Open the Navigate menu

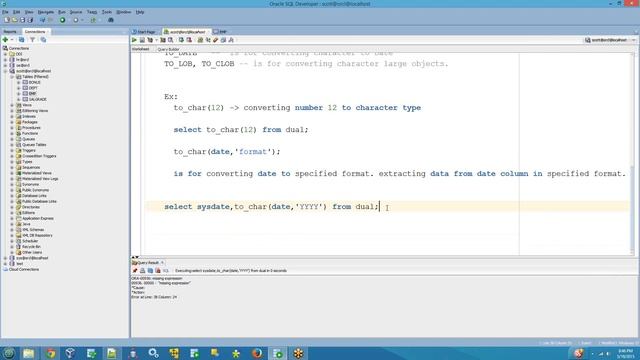pyautogui.click(x=45, y=12)
